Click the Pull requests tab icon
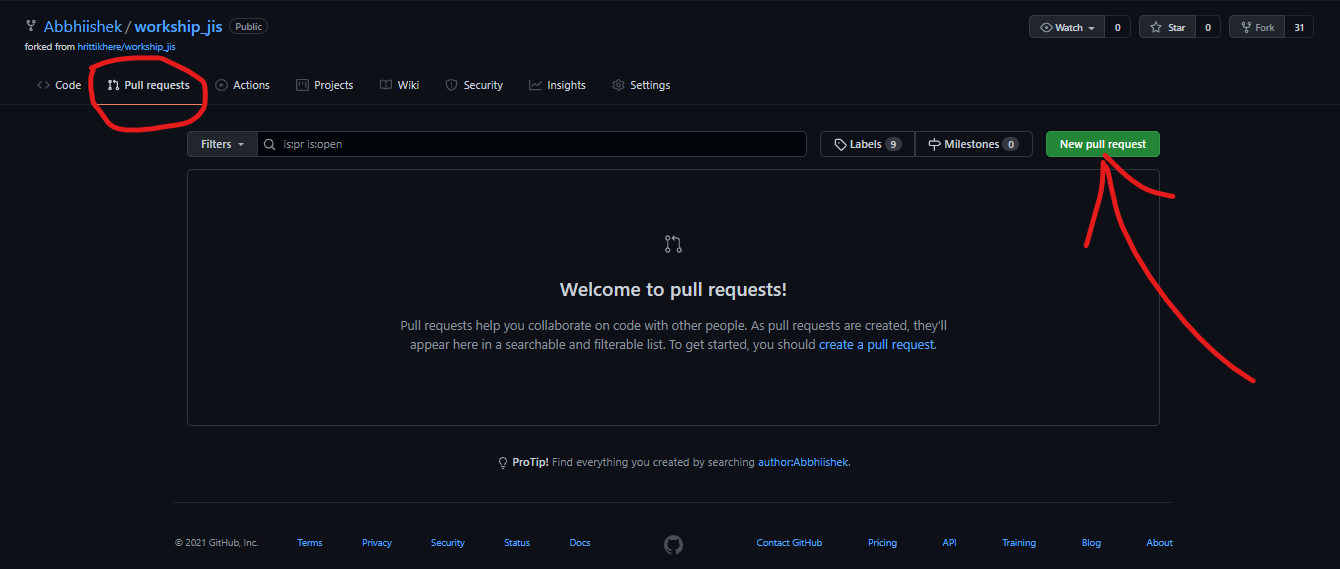 tap(113, 85)
